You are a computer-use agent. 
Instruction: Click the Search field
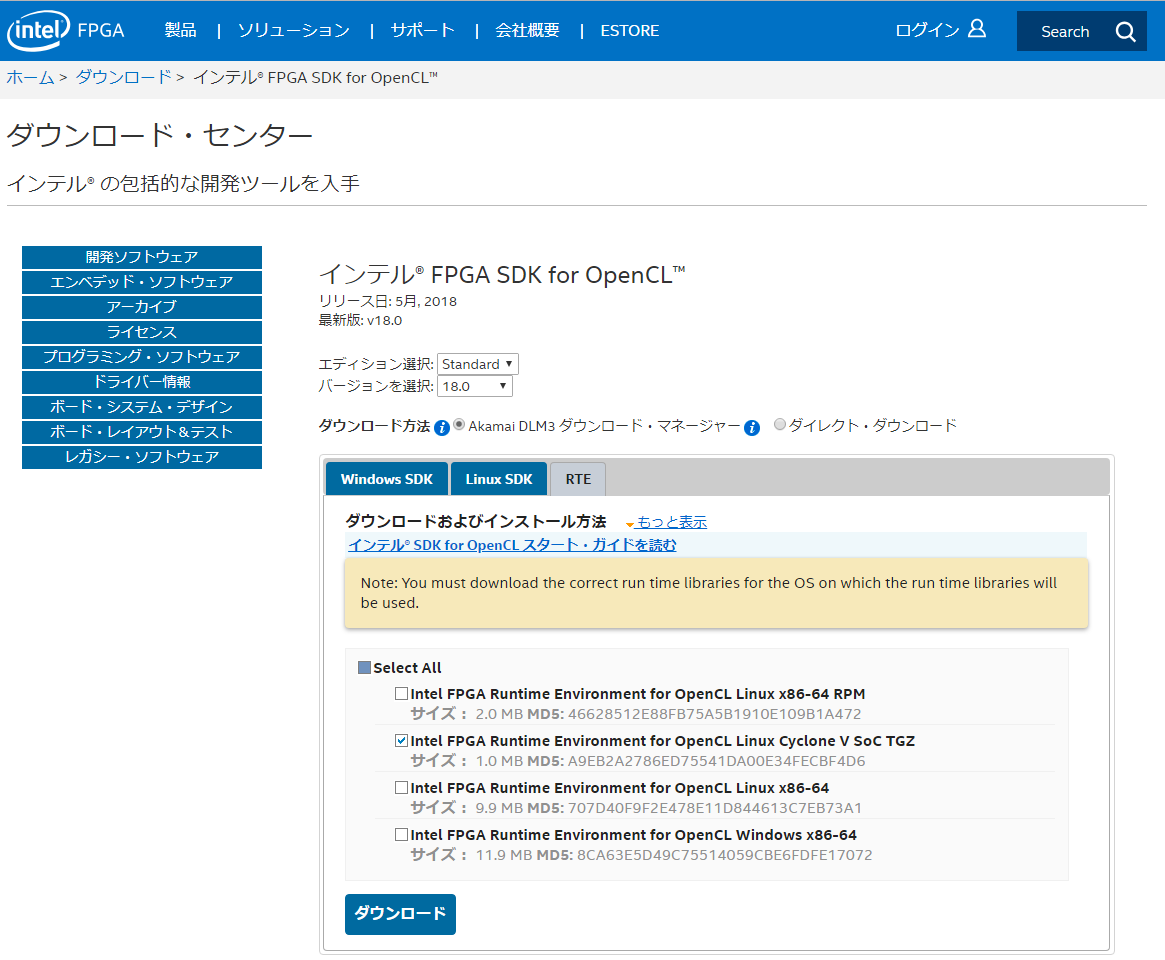click(x=1065, y=31)
